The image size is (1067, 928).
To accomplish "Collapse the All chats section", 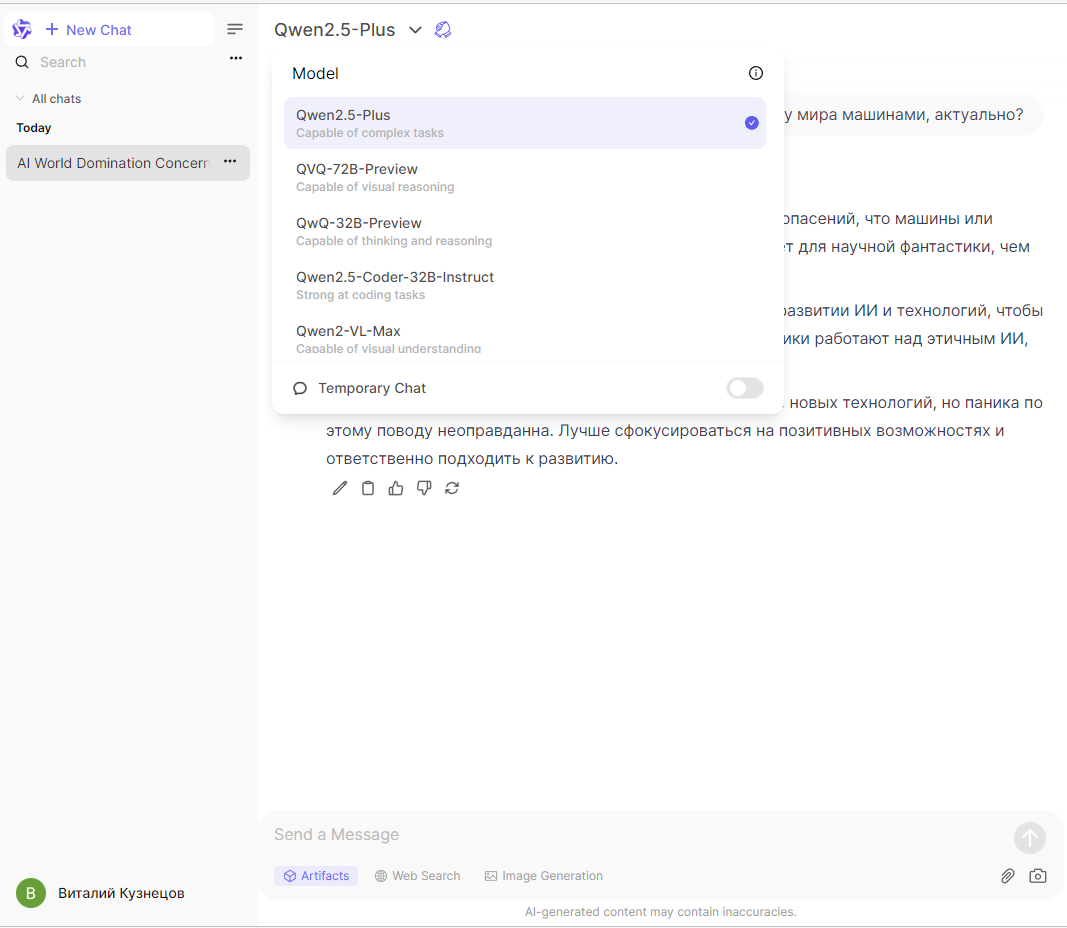I will coord(48,99).
